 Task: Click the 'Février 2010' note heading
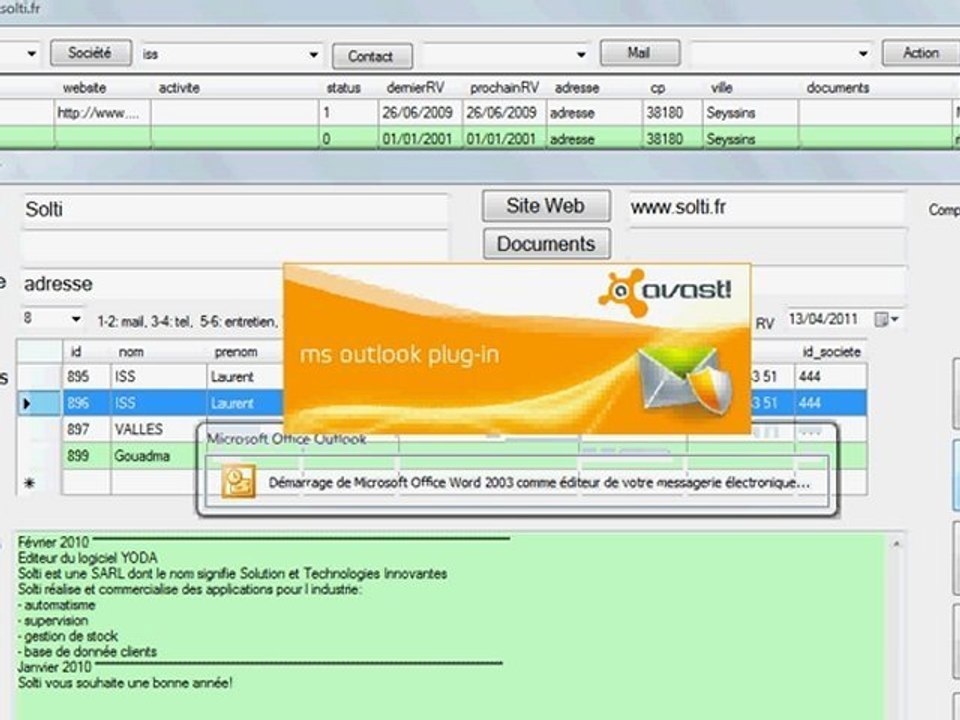pos(53,542)
